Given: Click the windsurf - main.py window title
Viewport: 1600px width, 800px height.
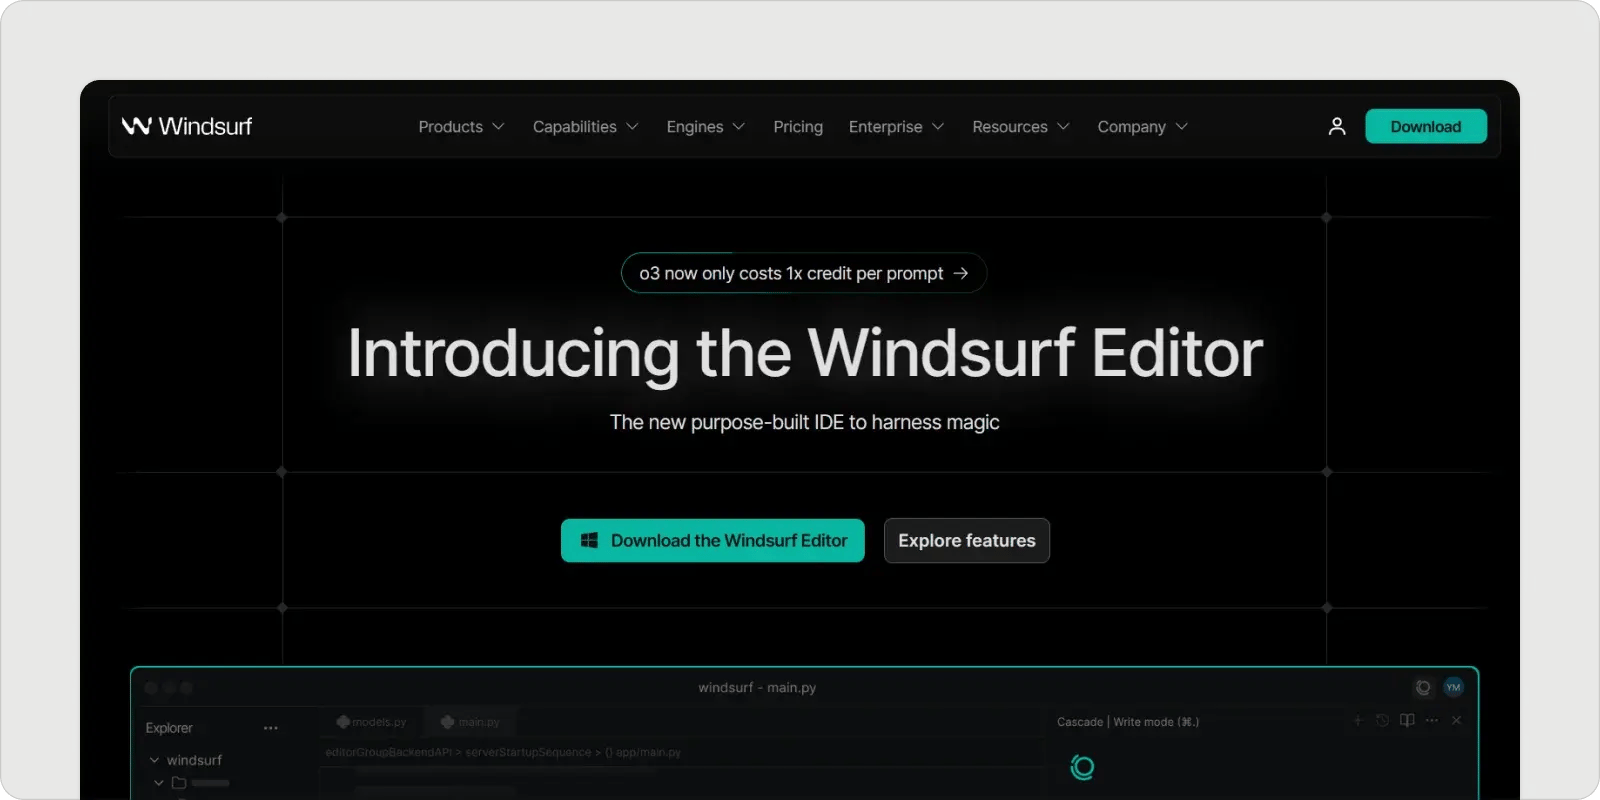Looking at the screenshot, I should pos(757,687).
